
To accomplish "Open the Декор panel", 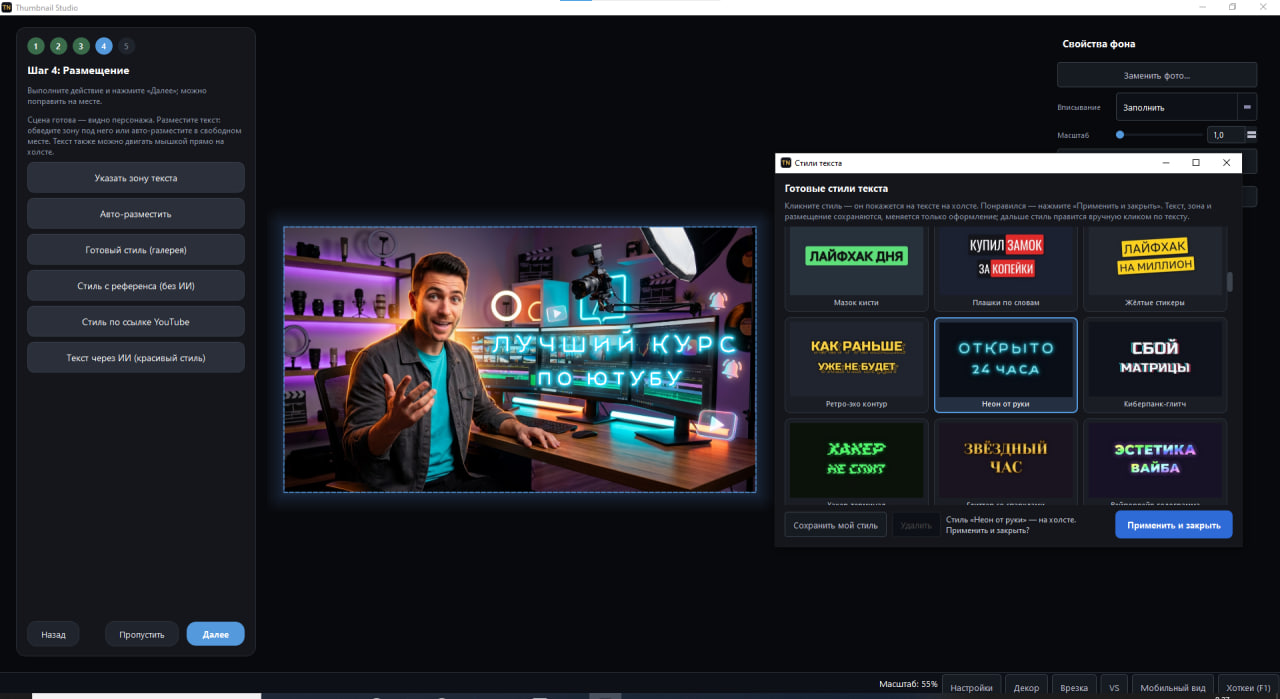I will (x=1026, y=687).
